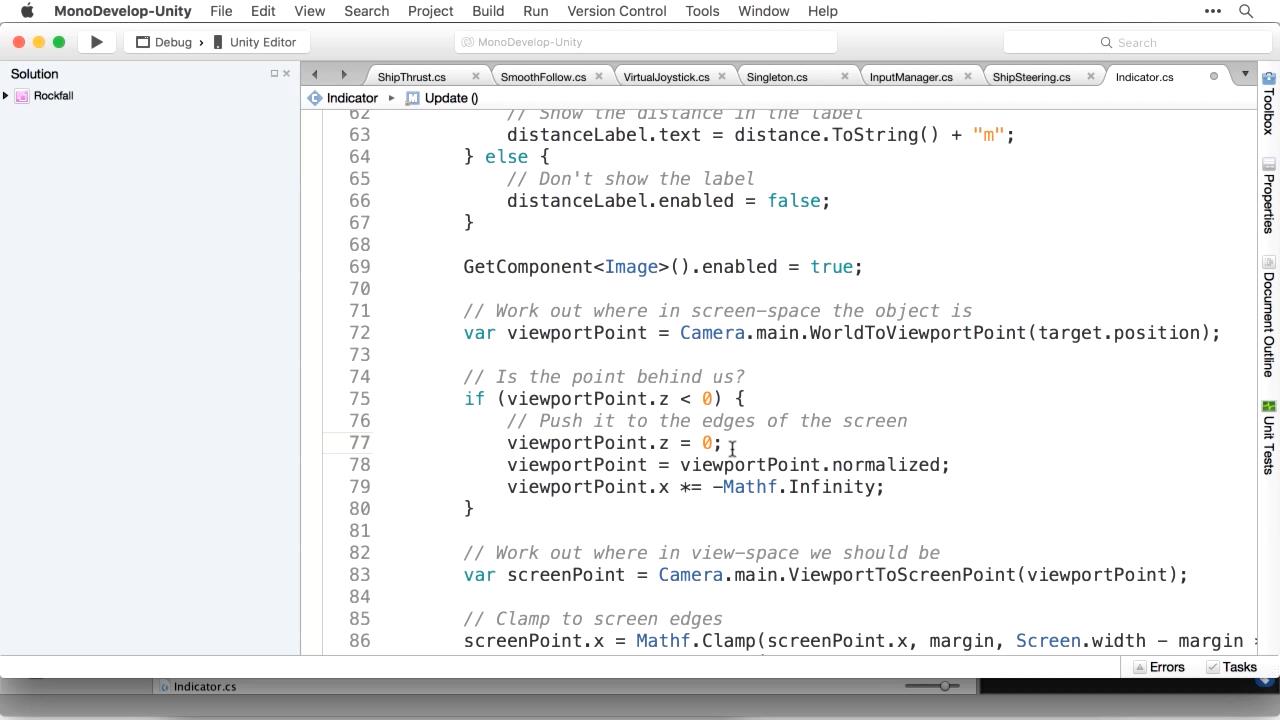Navigate to previous tab with left arrow
1280x720 pixels.
[x=315, y=74]
